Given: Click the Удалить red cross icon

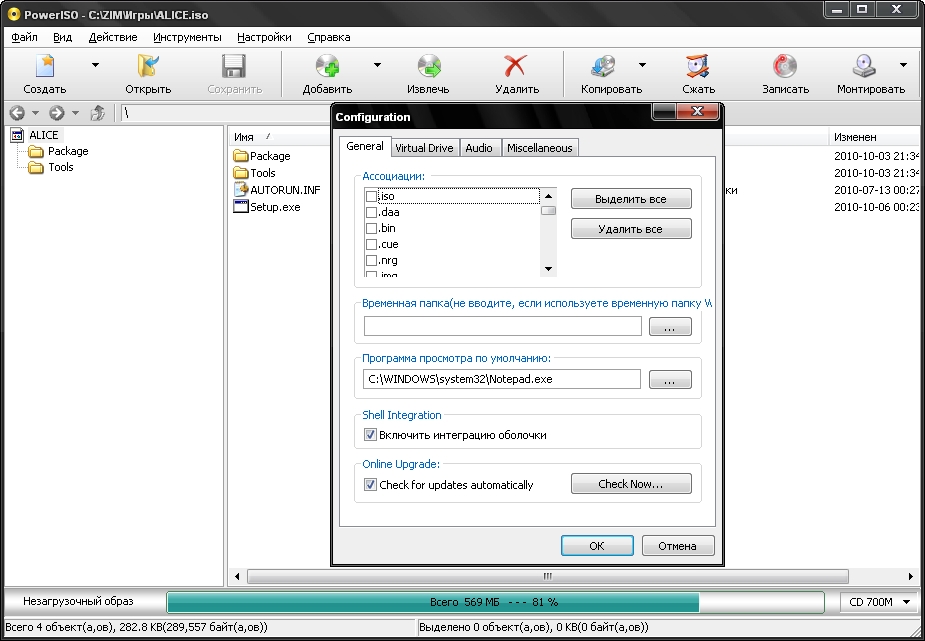Looking at the screenshot, I should click(x=516, y=66).
